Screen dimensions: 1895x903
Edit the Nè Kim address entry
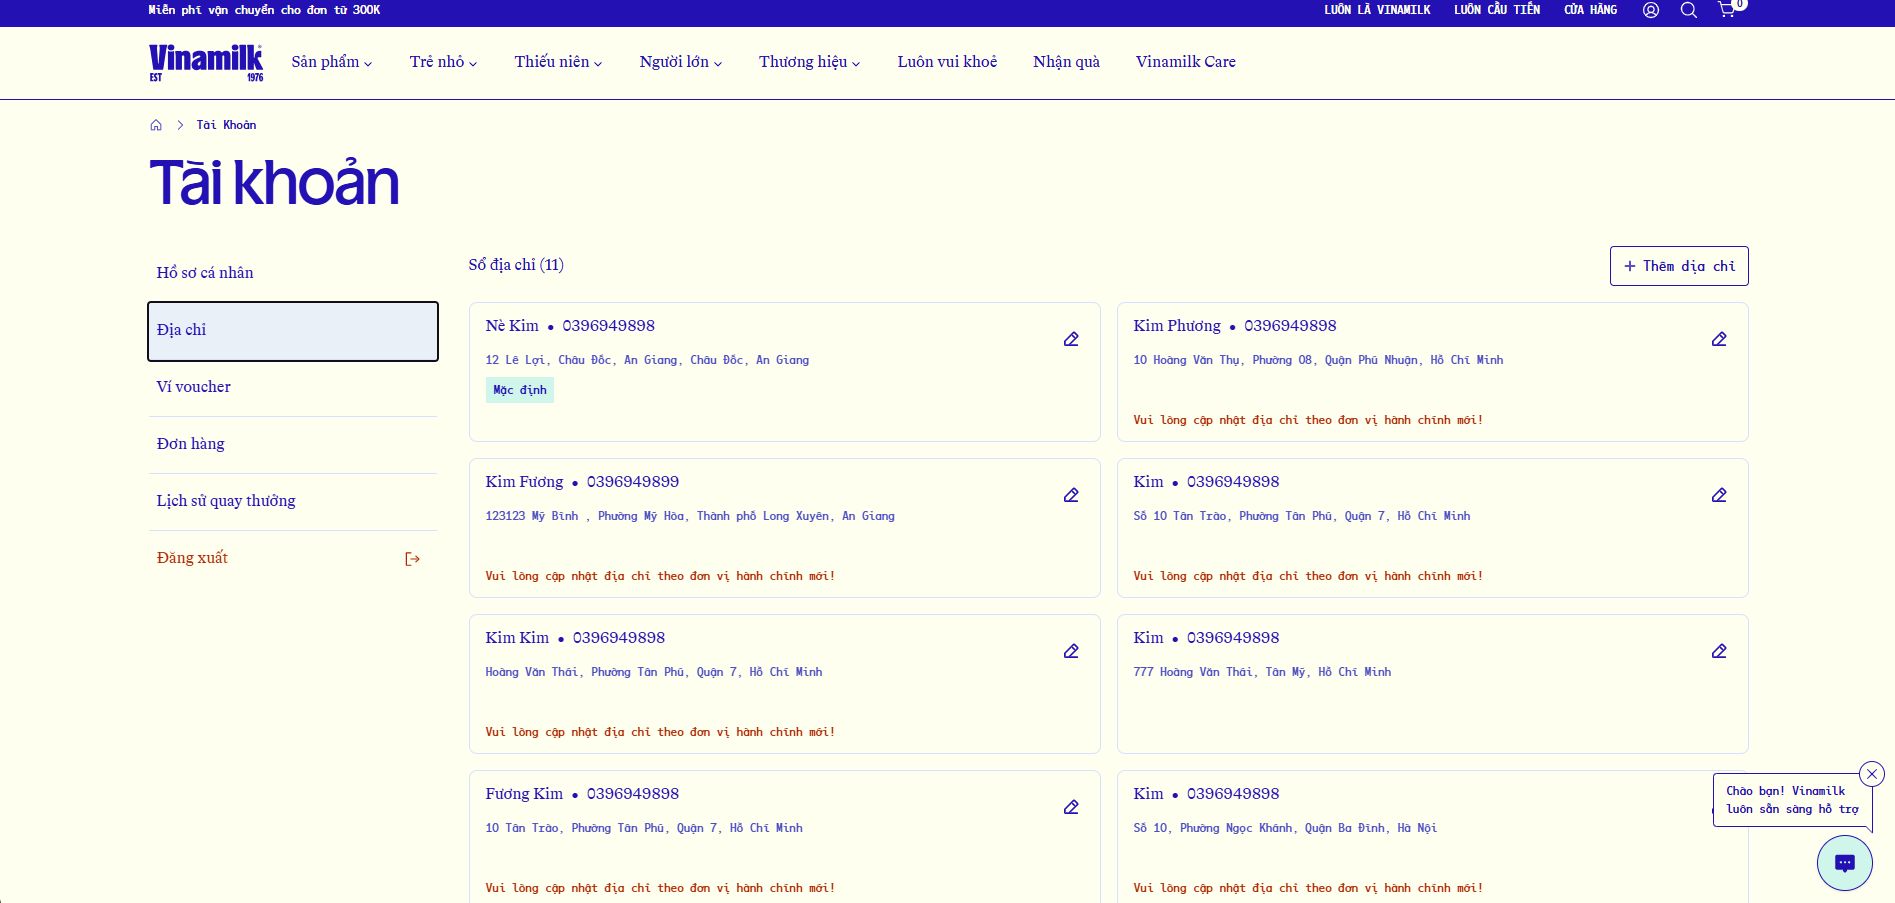pos(1070,339)
